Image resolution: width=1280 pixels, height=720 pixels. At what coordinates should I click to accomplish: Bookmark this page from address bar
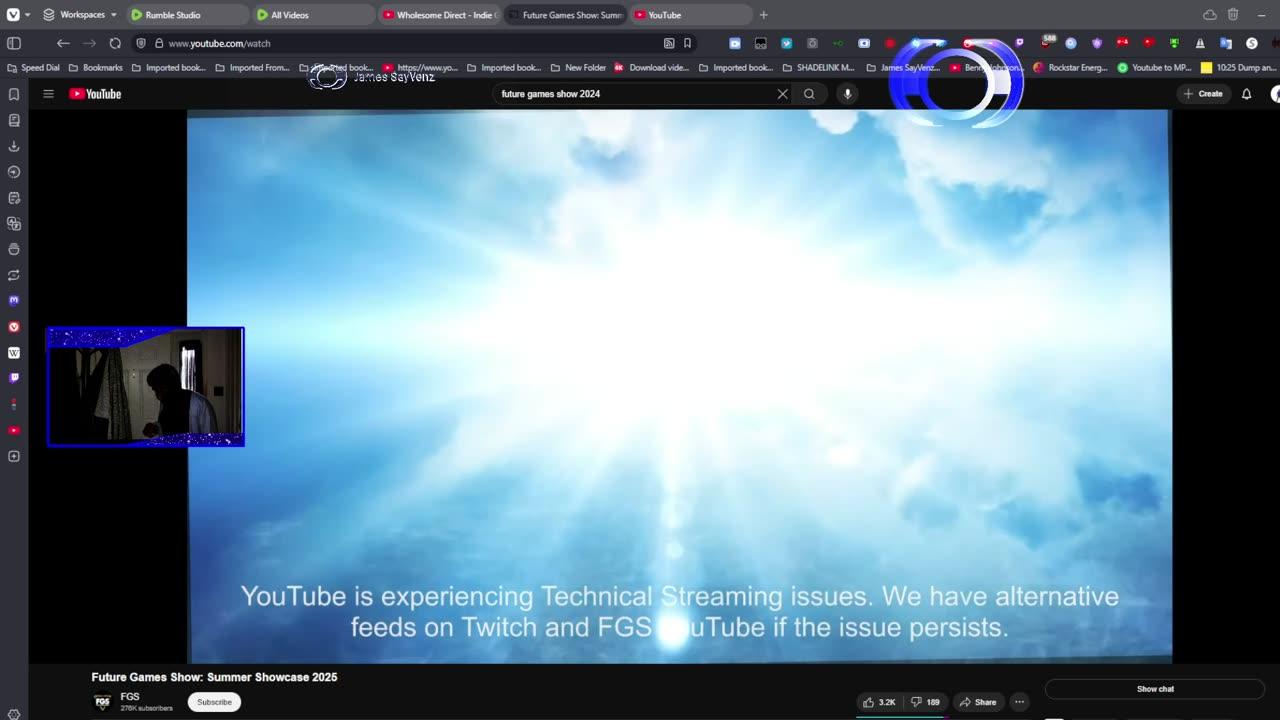(687, 43)
